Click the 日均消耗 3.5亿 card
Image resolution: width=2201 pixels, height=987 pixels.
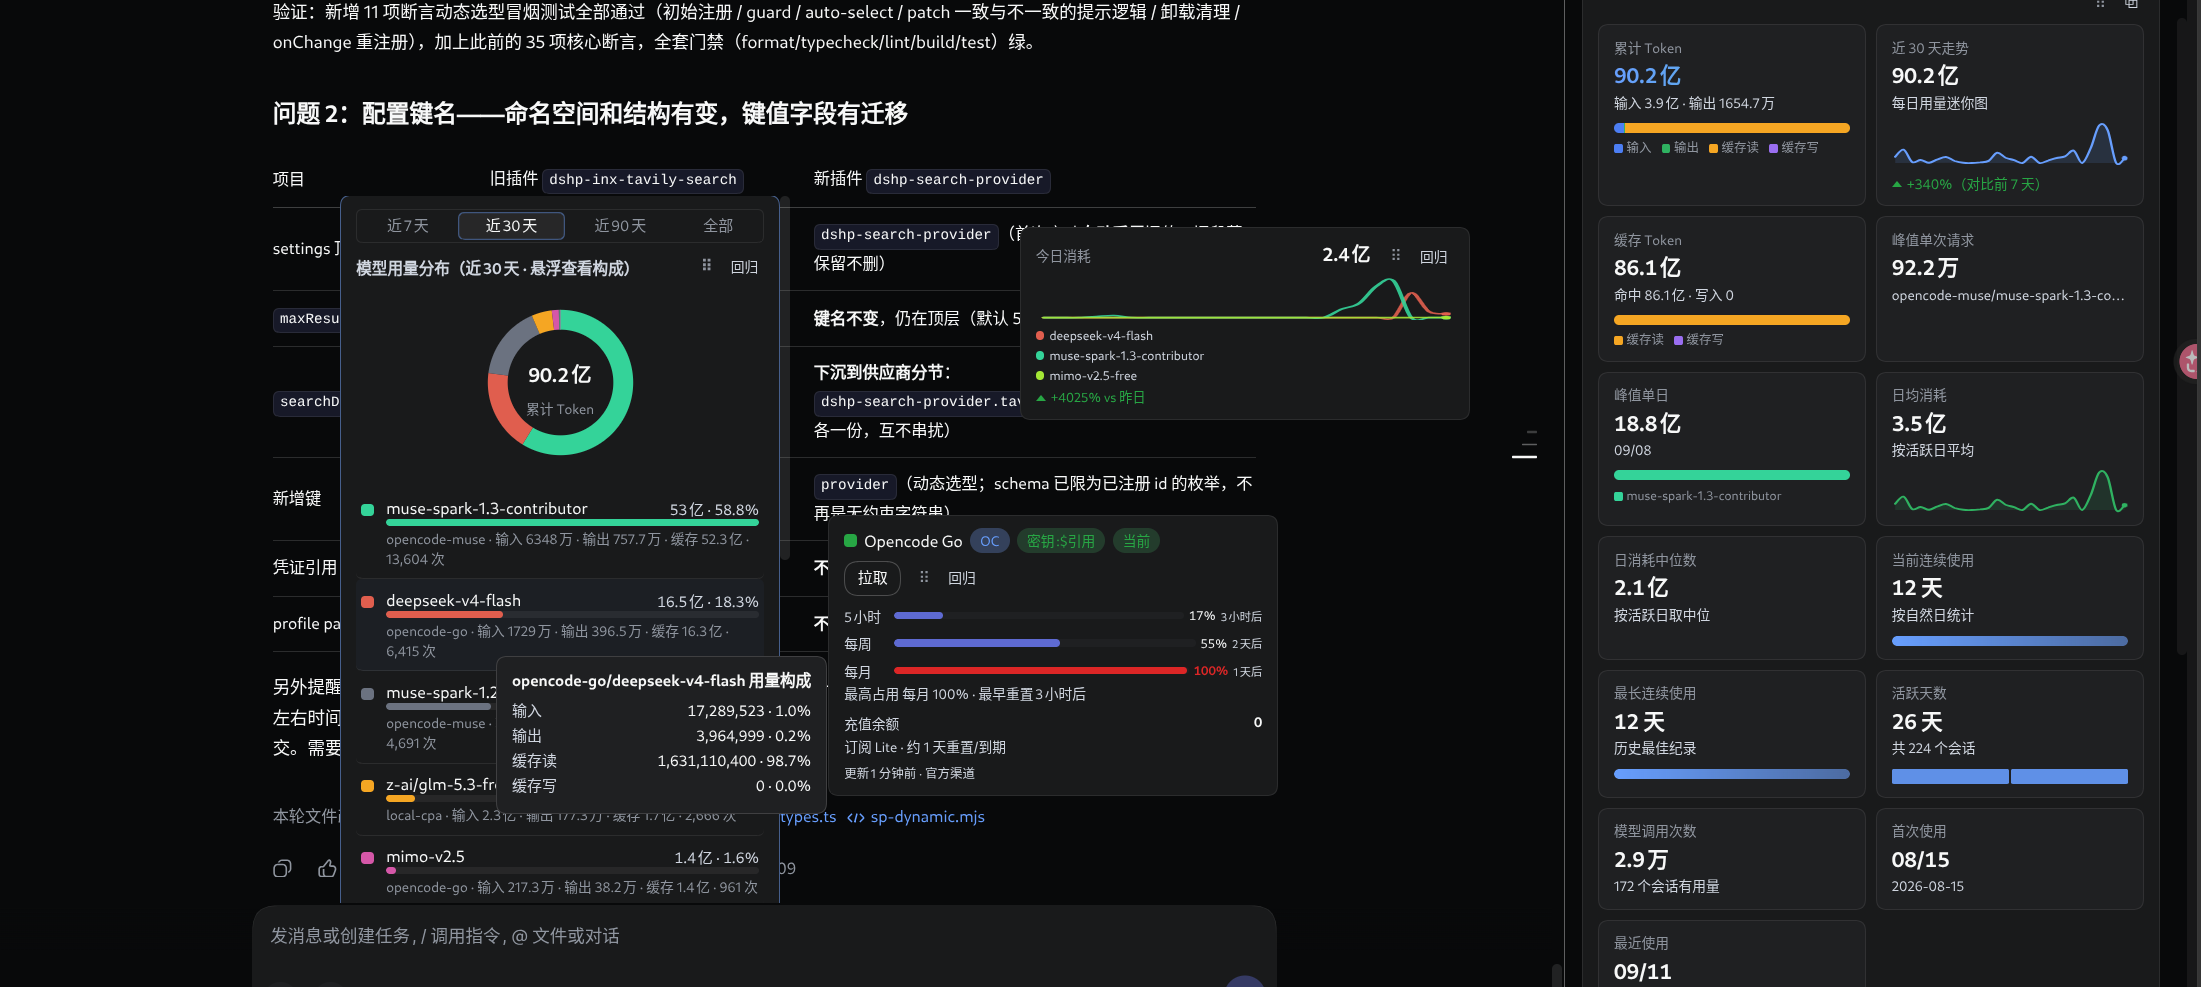tap(2009, 448)
